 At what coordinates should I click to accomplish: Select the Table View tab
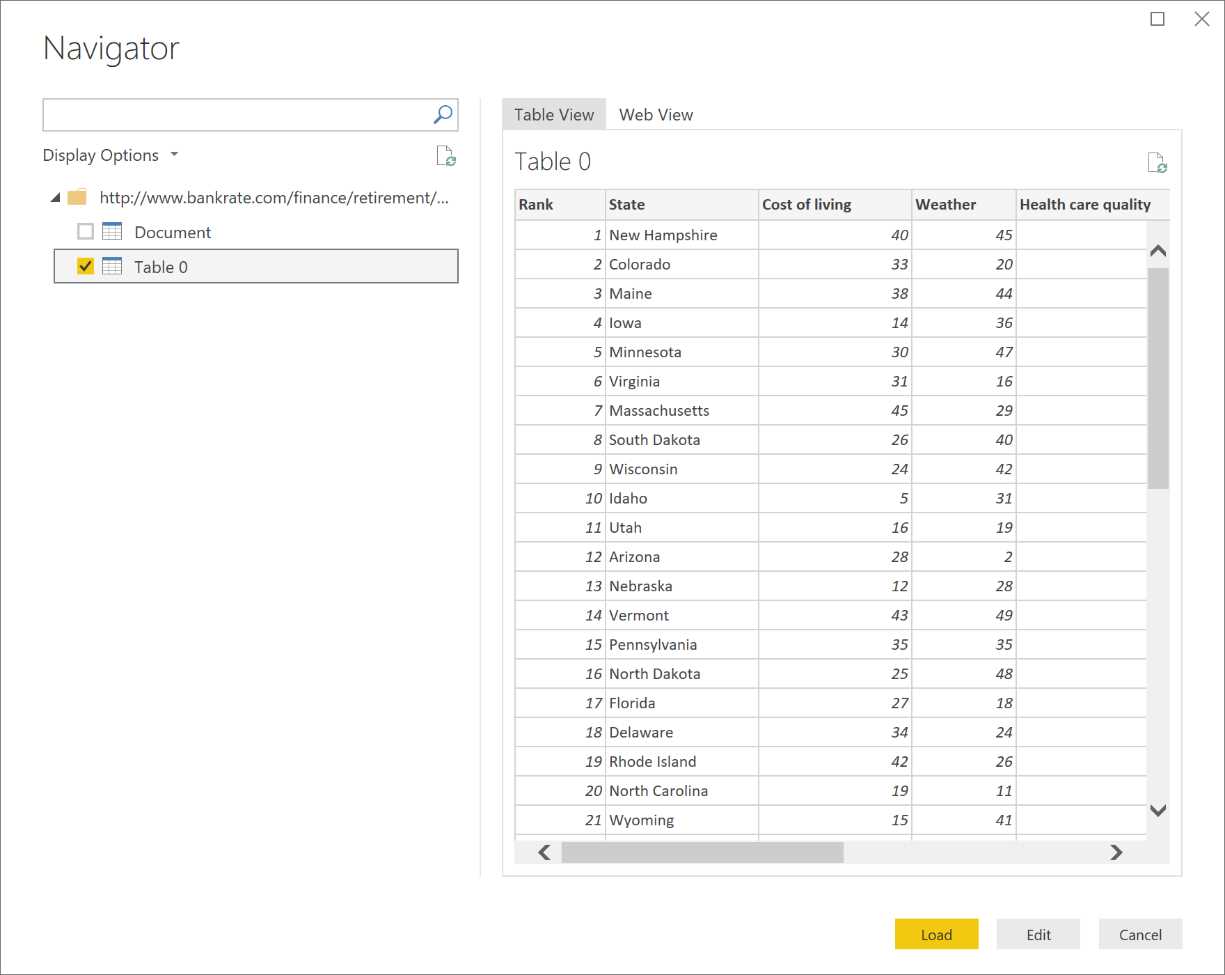pos(553,114)
